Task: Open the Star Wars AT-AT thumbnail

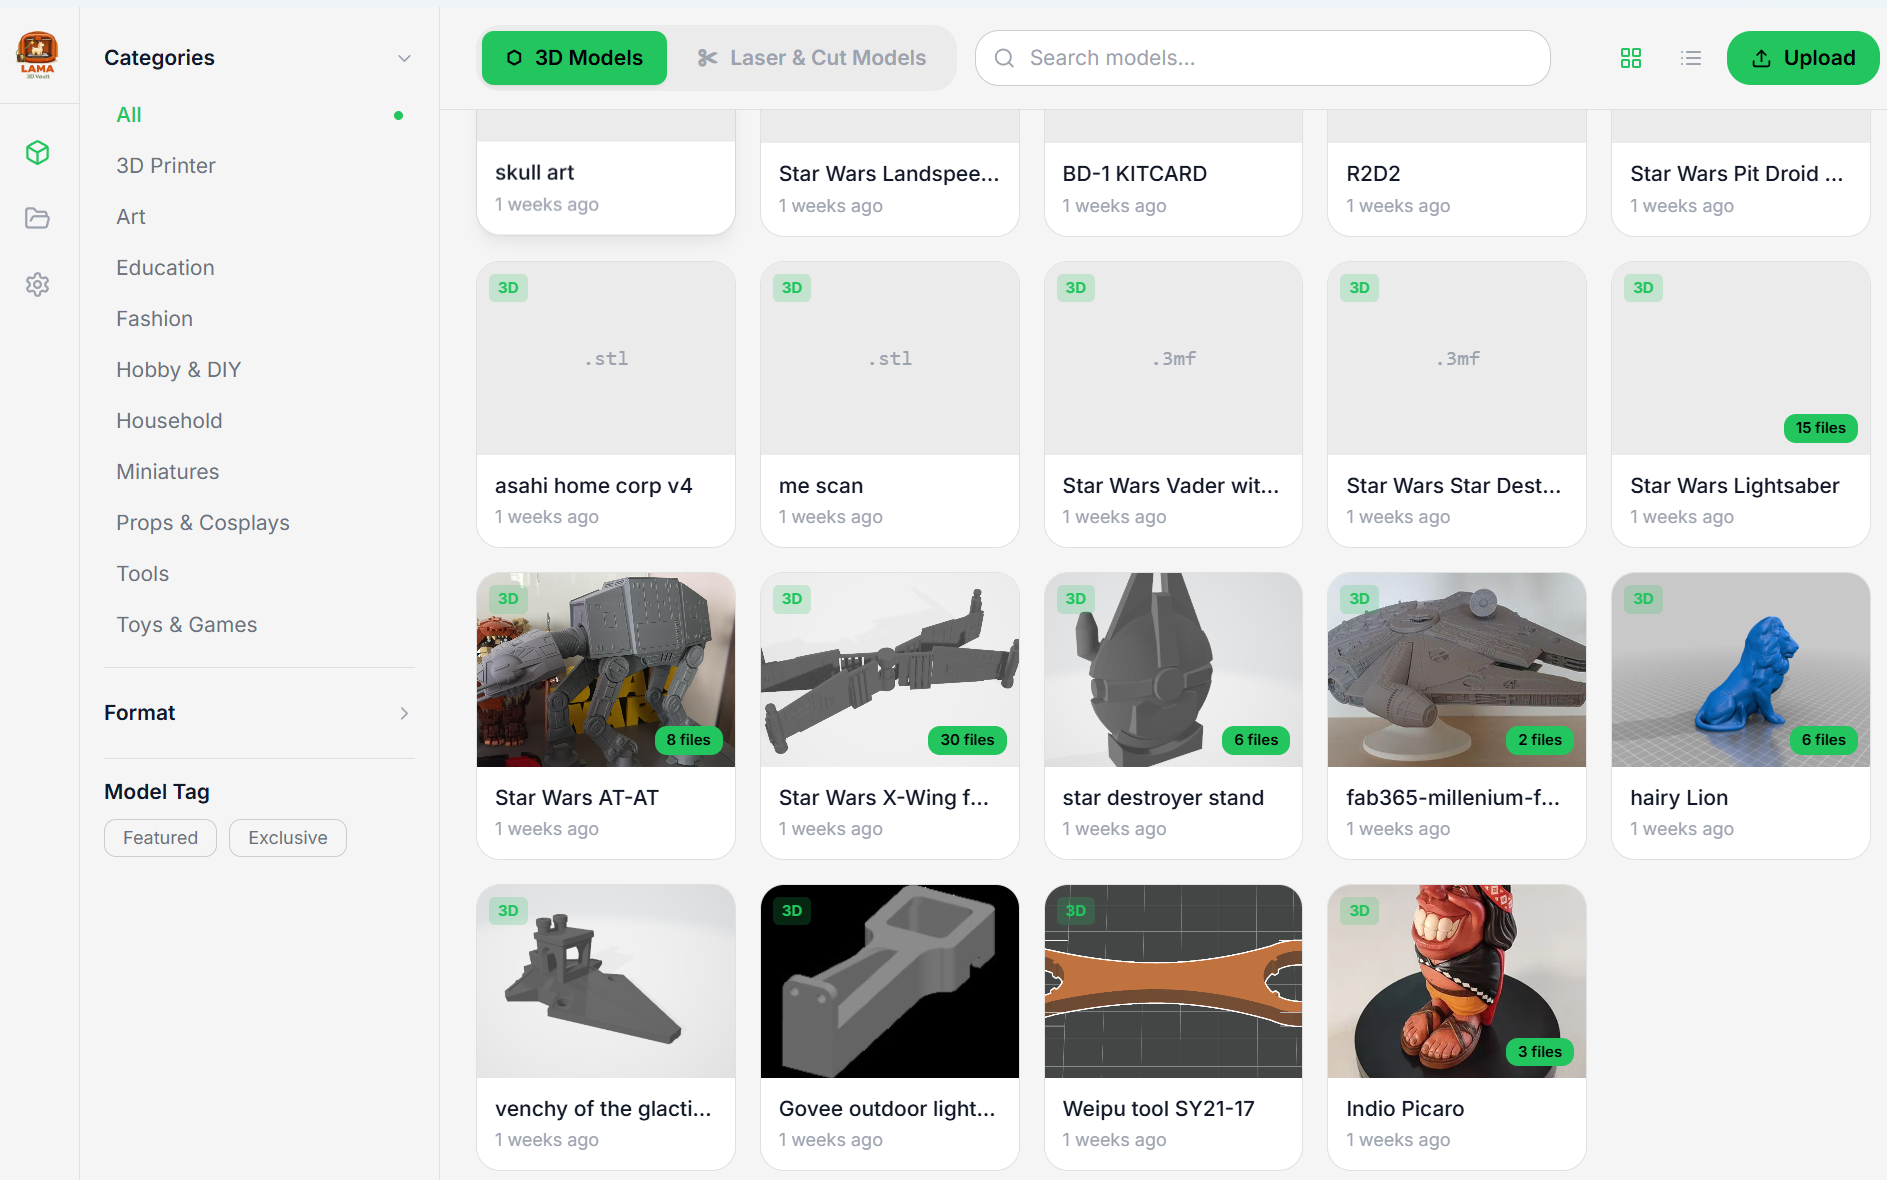Action: point(606,670)
